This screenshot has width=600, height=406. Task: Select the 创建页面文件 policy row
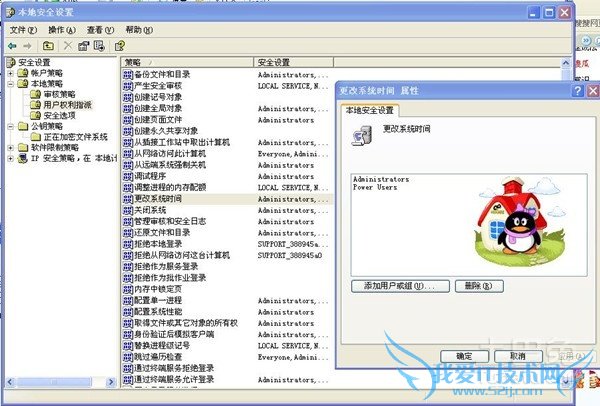click(227, 120)
